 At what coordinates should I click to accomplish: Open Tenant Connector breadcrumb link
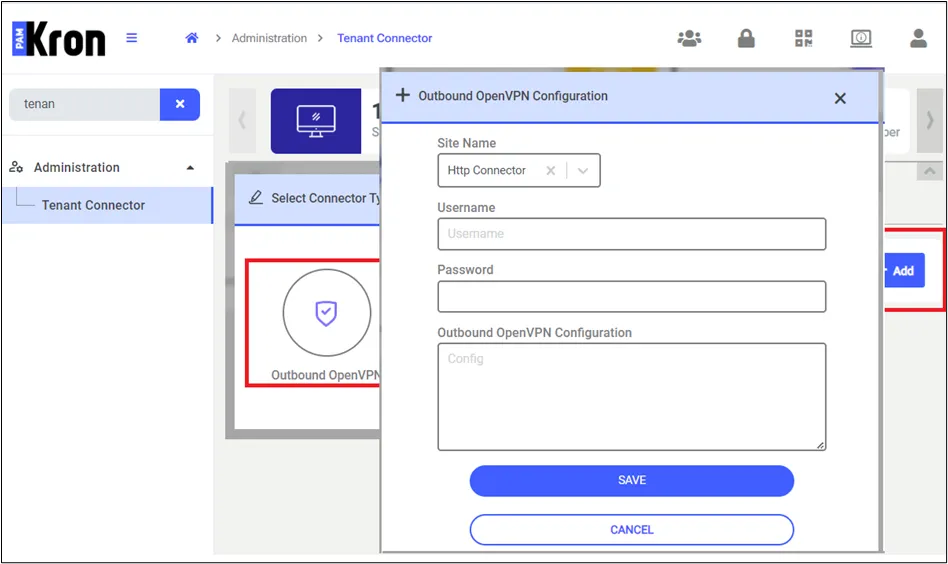(x=385, y=38)
